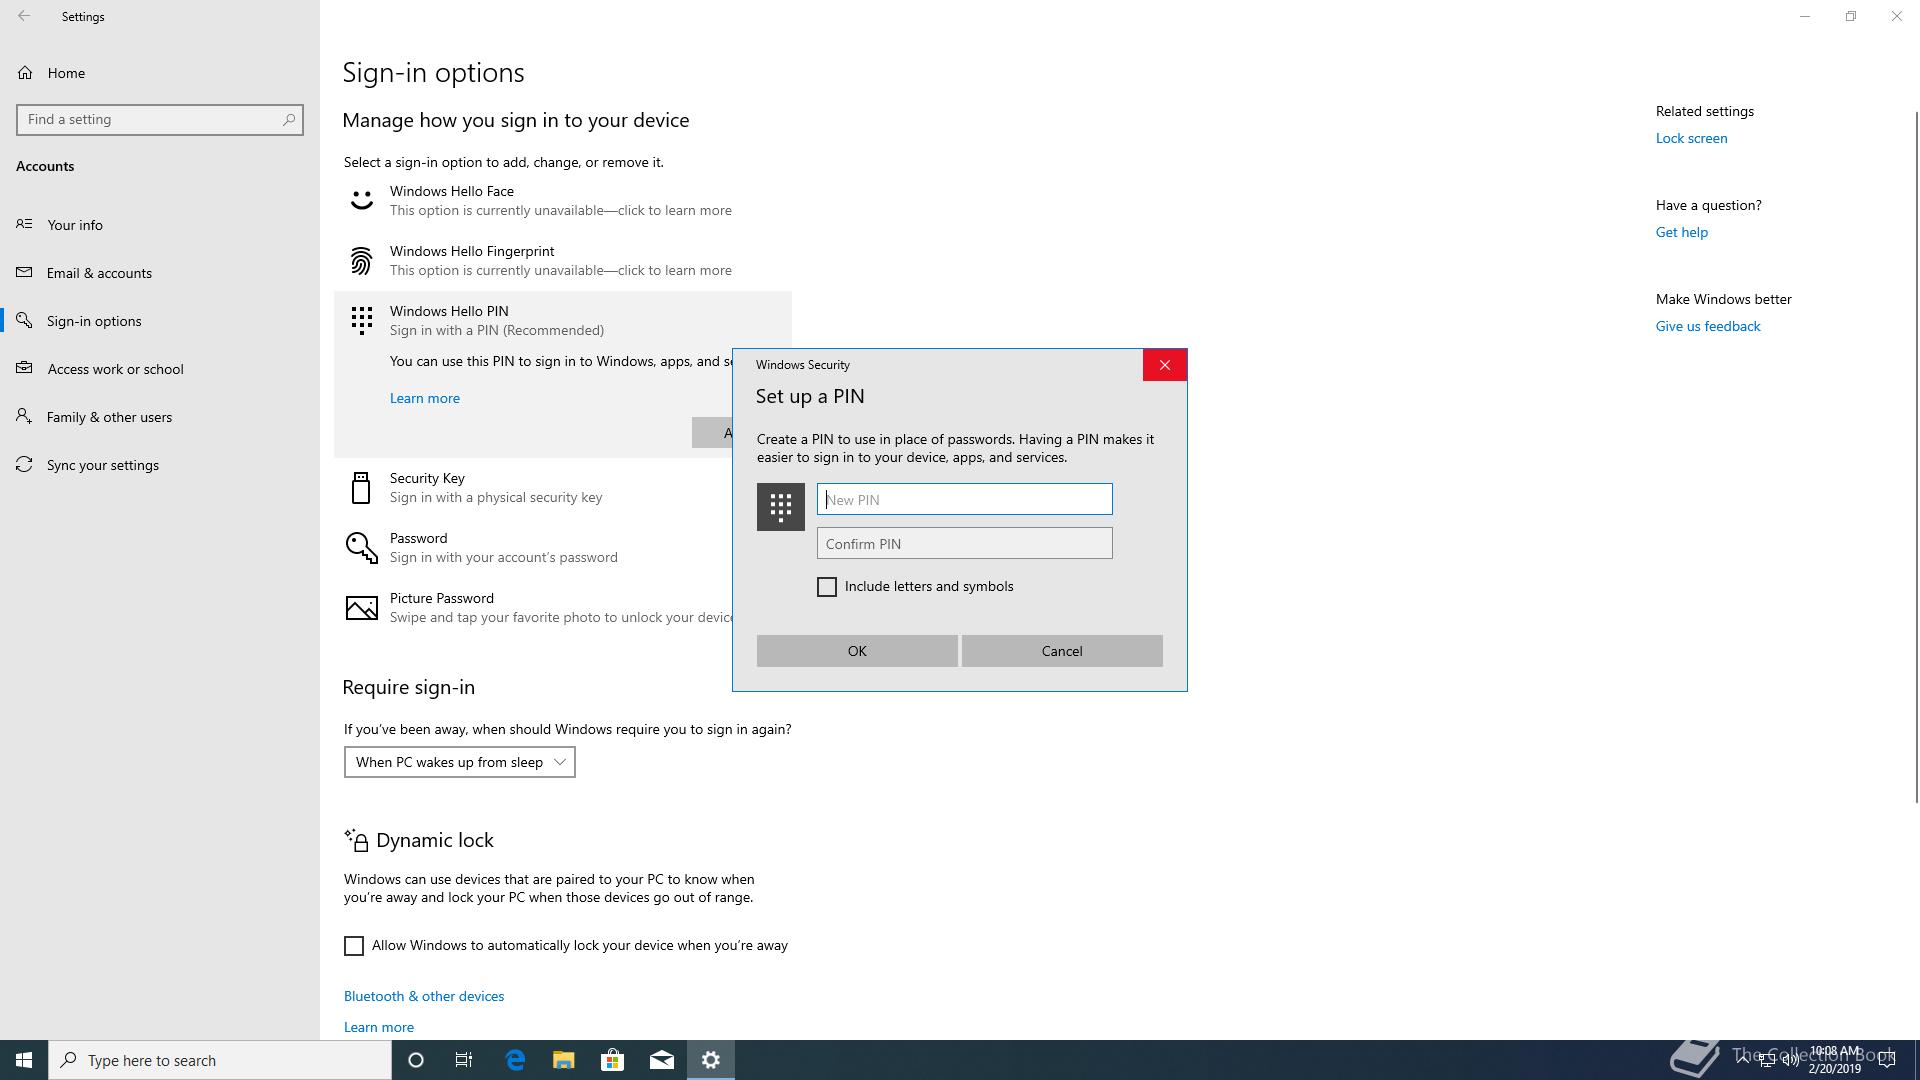Click the Home icon in sidebar
The width and height of the screenshot is (1920, 1080).
25,73
